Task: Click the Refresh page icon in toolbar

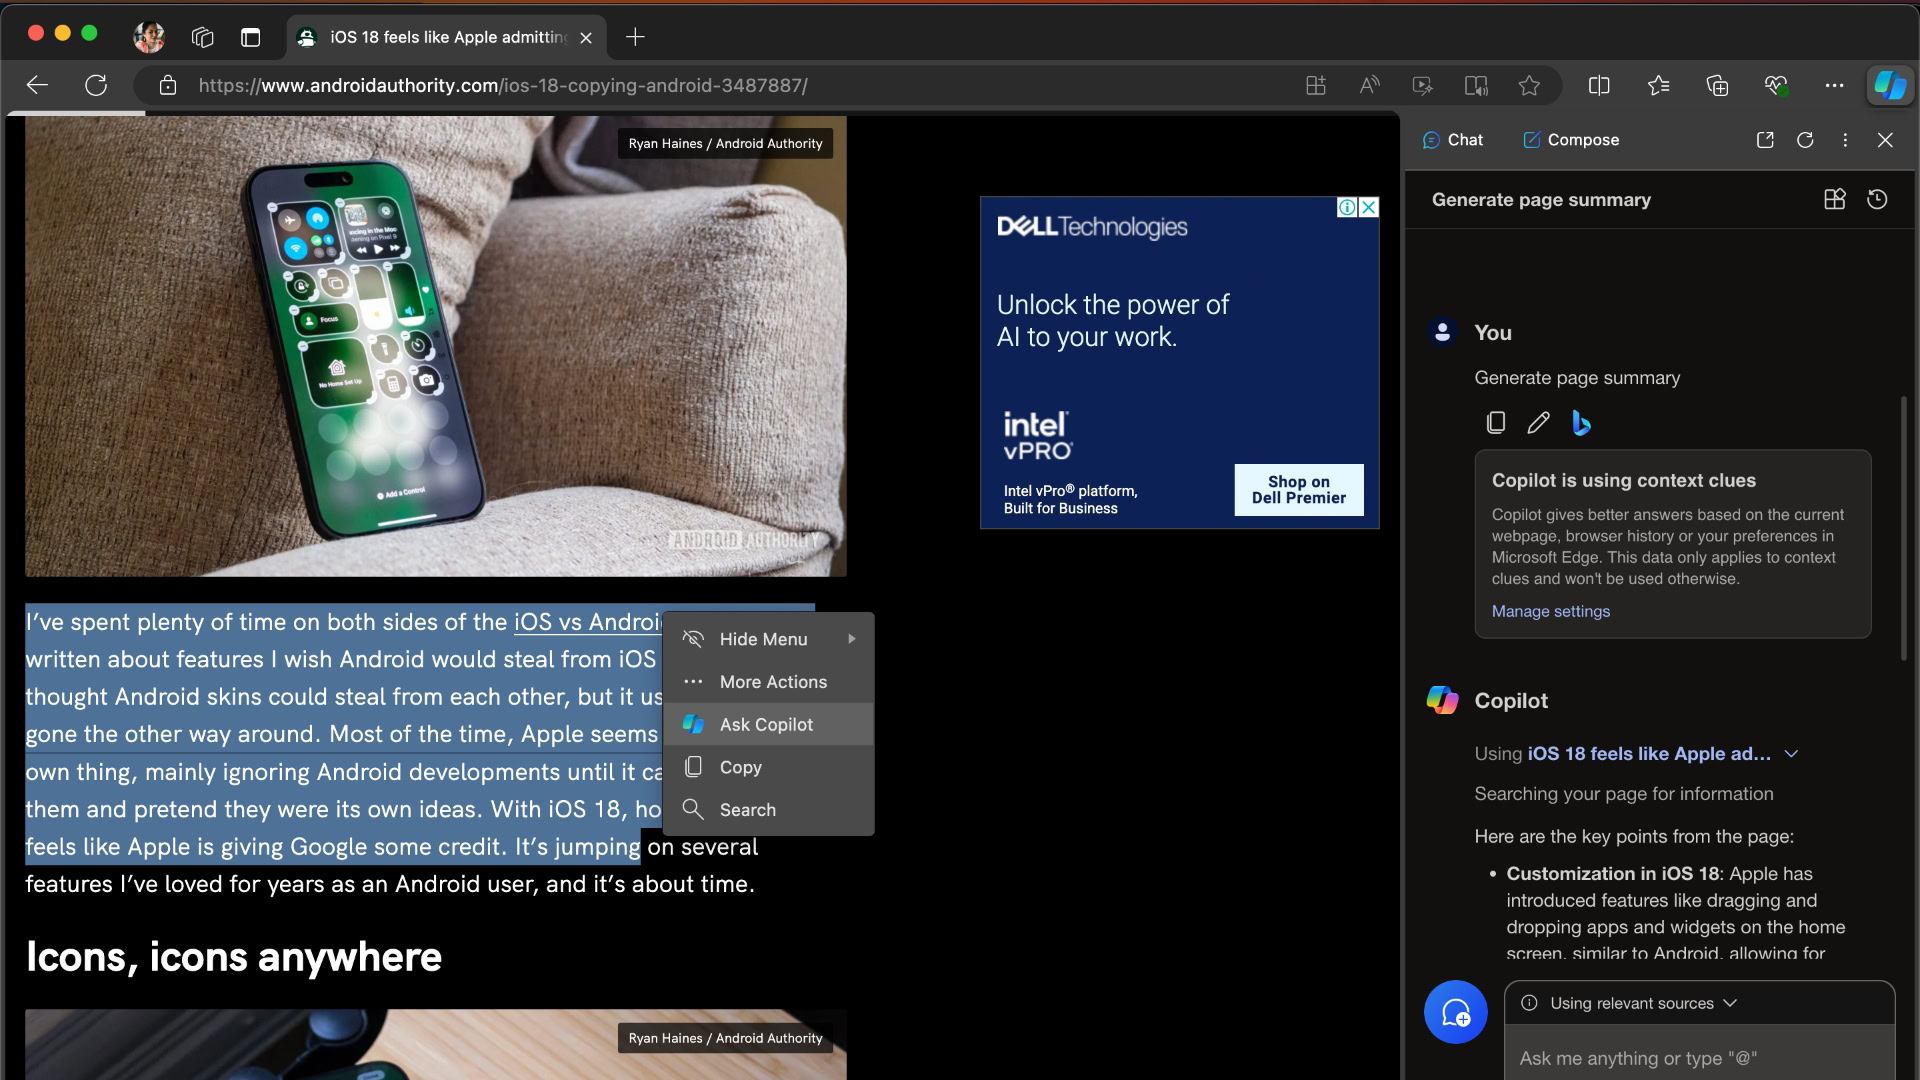Action: tap(94, 86)
